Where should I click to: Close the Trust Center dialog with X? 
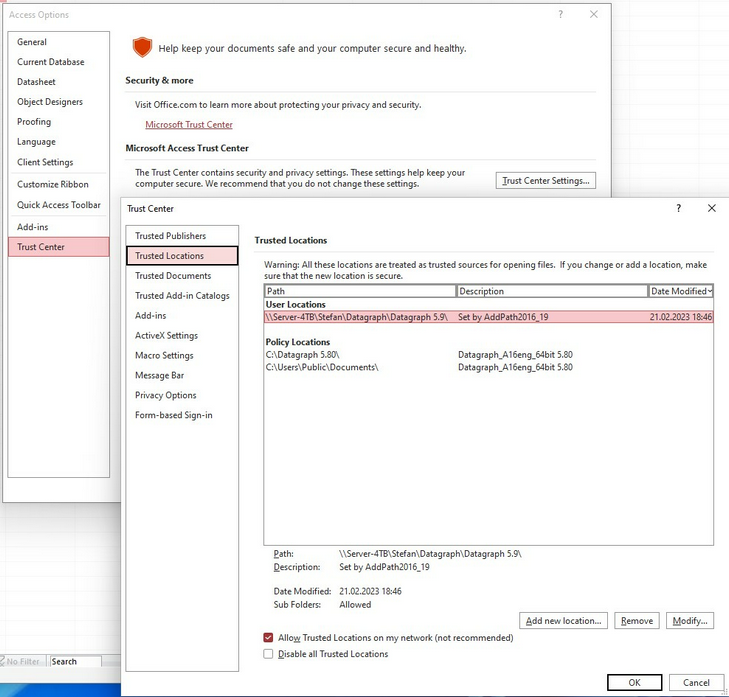[x=711, y=208]
